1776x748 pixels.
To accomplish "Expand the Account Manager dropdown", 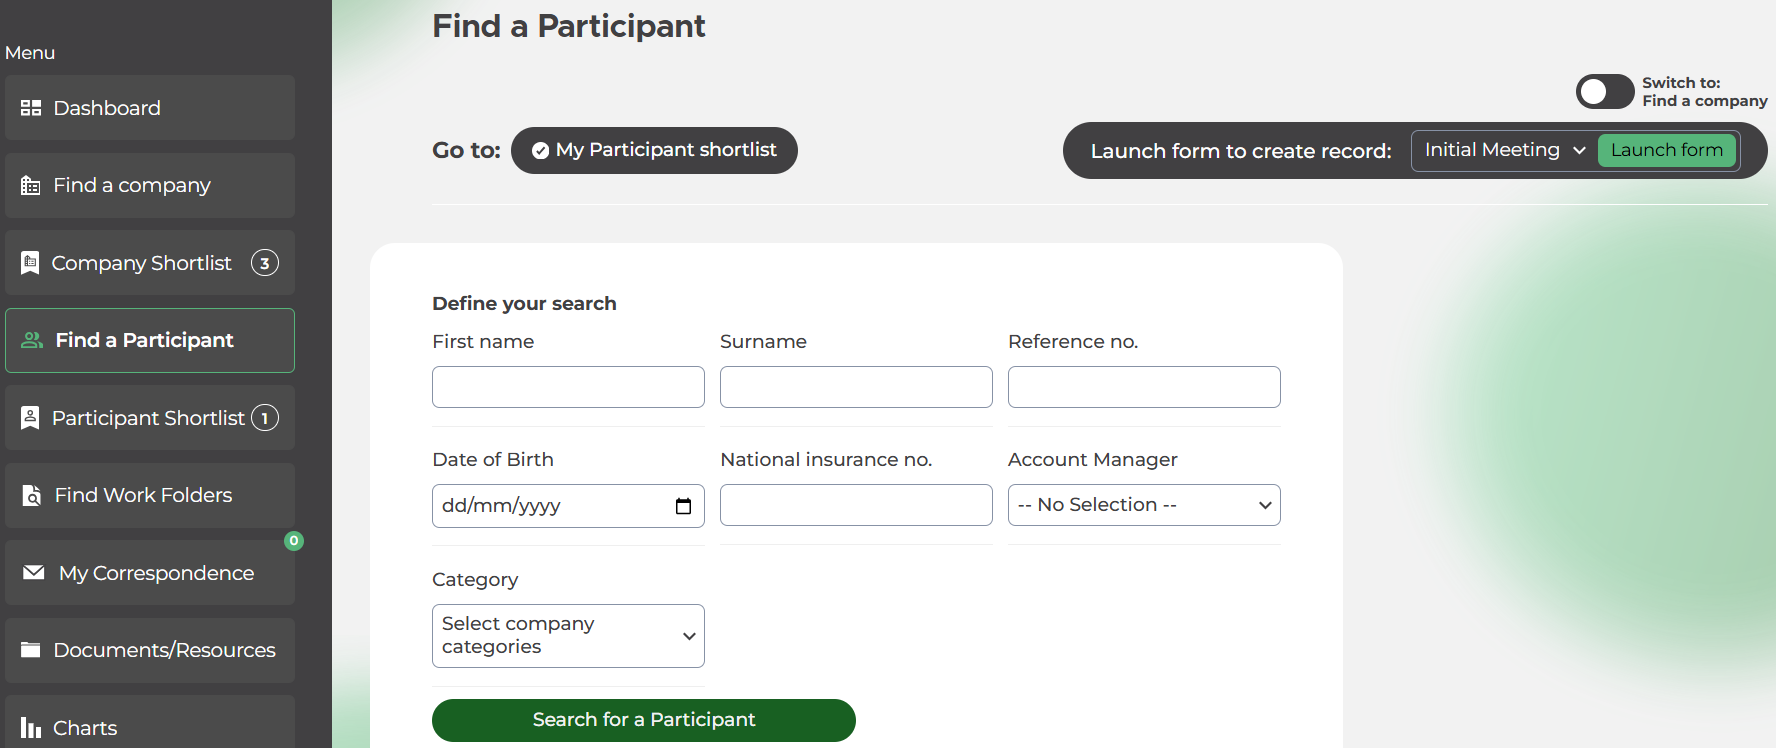I will tap(1144, 505).
